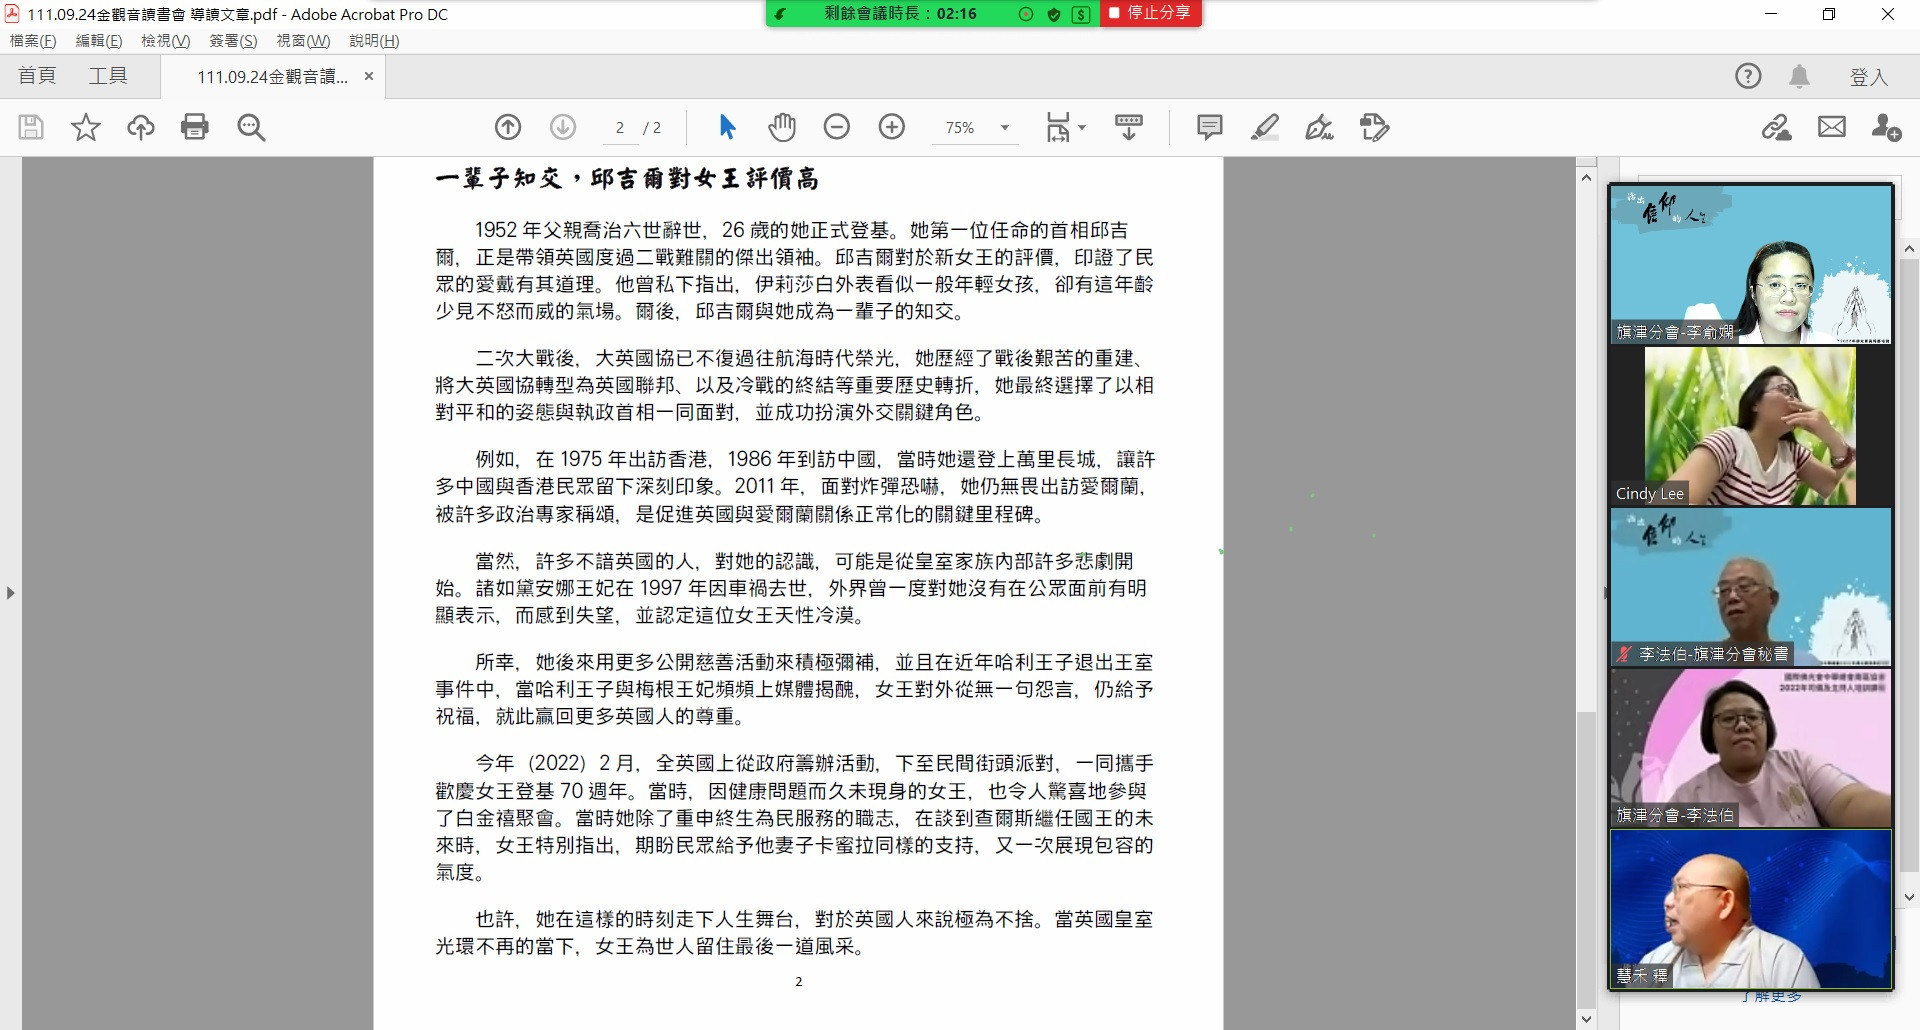This screenshot has height=1030, width=1920.
Task: Zoom in with the plus icon
Action: point(892,127)
